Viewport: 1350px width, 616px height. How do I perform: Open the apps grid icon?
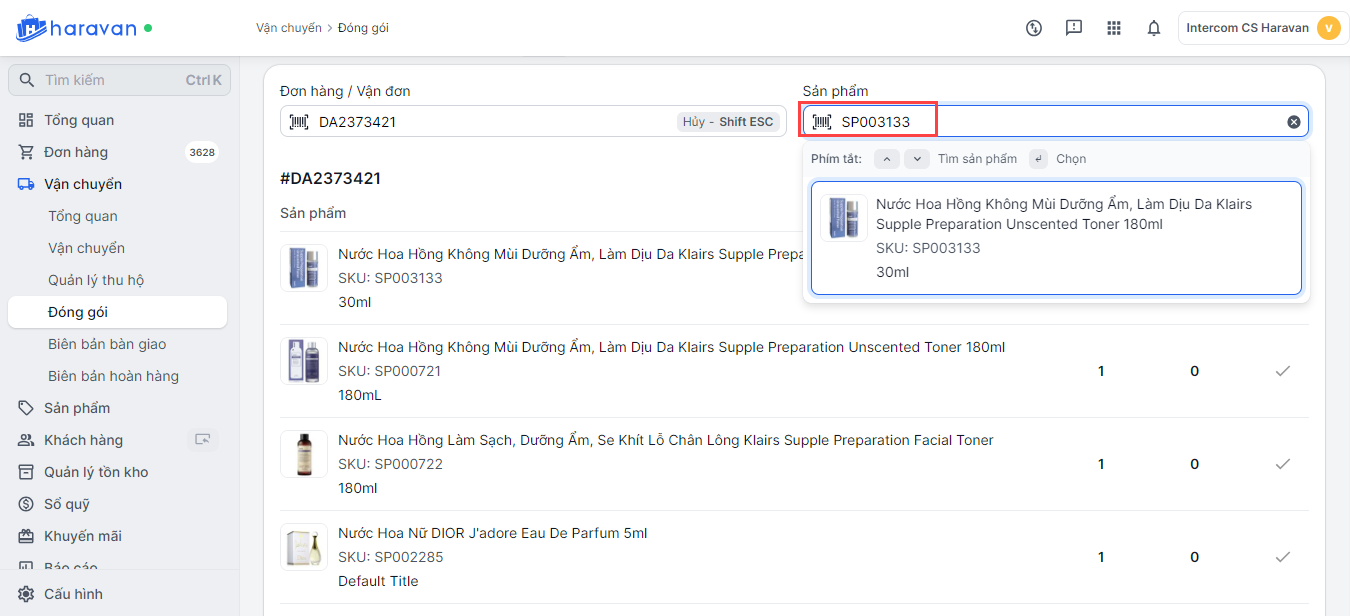click(x=1114, y=28)
